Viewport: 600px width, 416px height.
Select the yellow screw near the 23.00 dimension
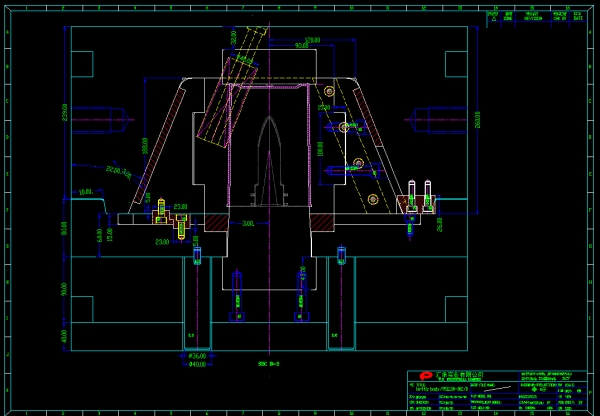(x=161, y=210)
